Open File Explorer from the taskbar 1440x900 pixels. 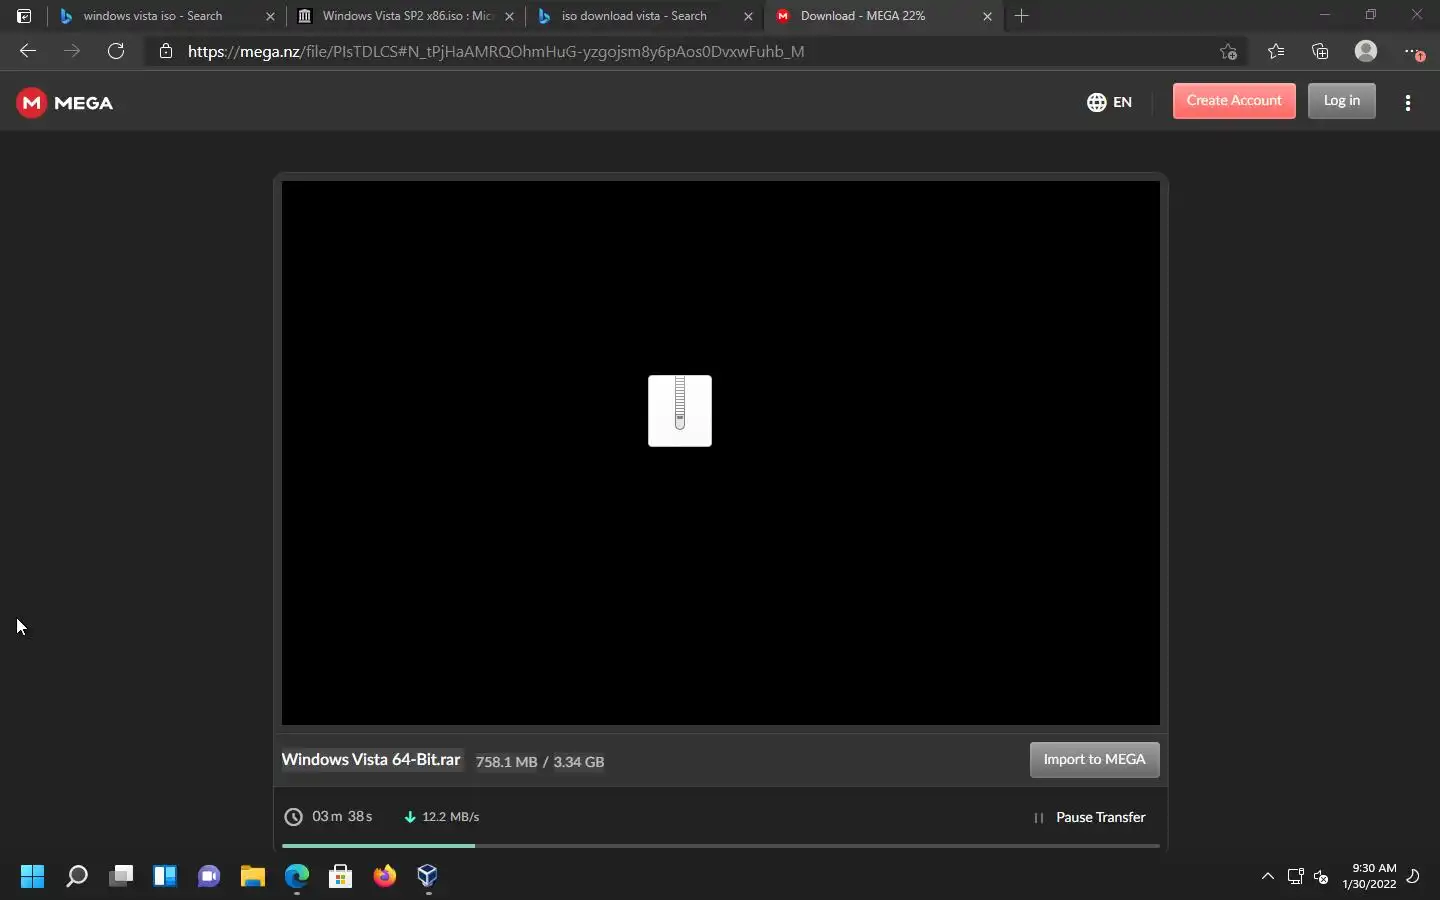point(253,877)
